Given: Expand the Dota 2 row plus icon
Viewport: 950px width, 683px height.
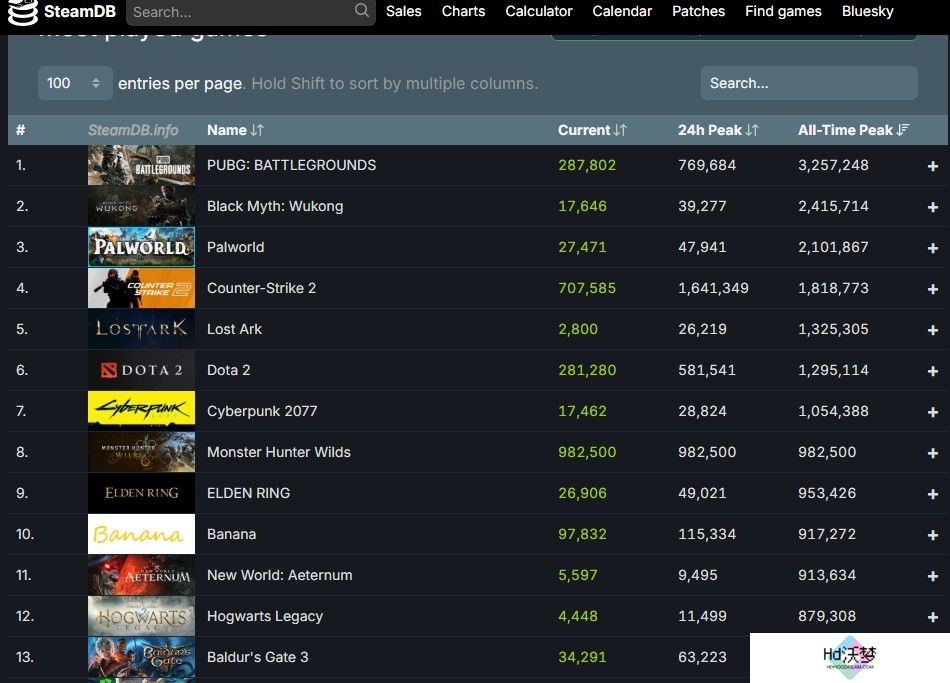Looking at the screenshot, I should pos(932,371).
